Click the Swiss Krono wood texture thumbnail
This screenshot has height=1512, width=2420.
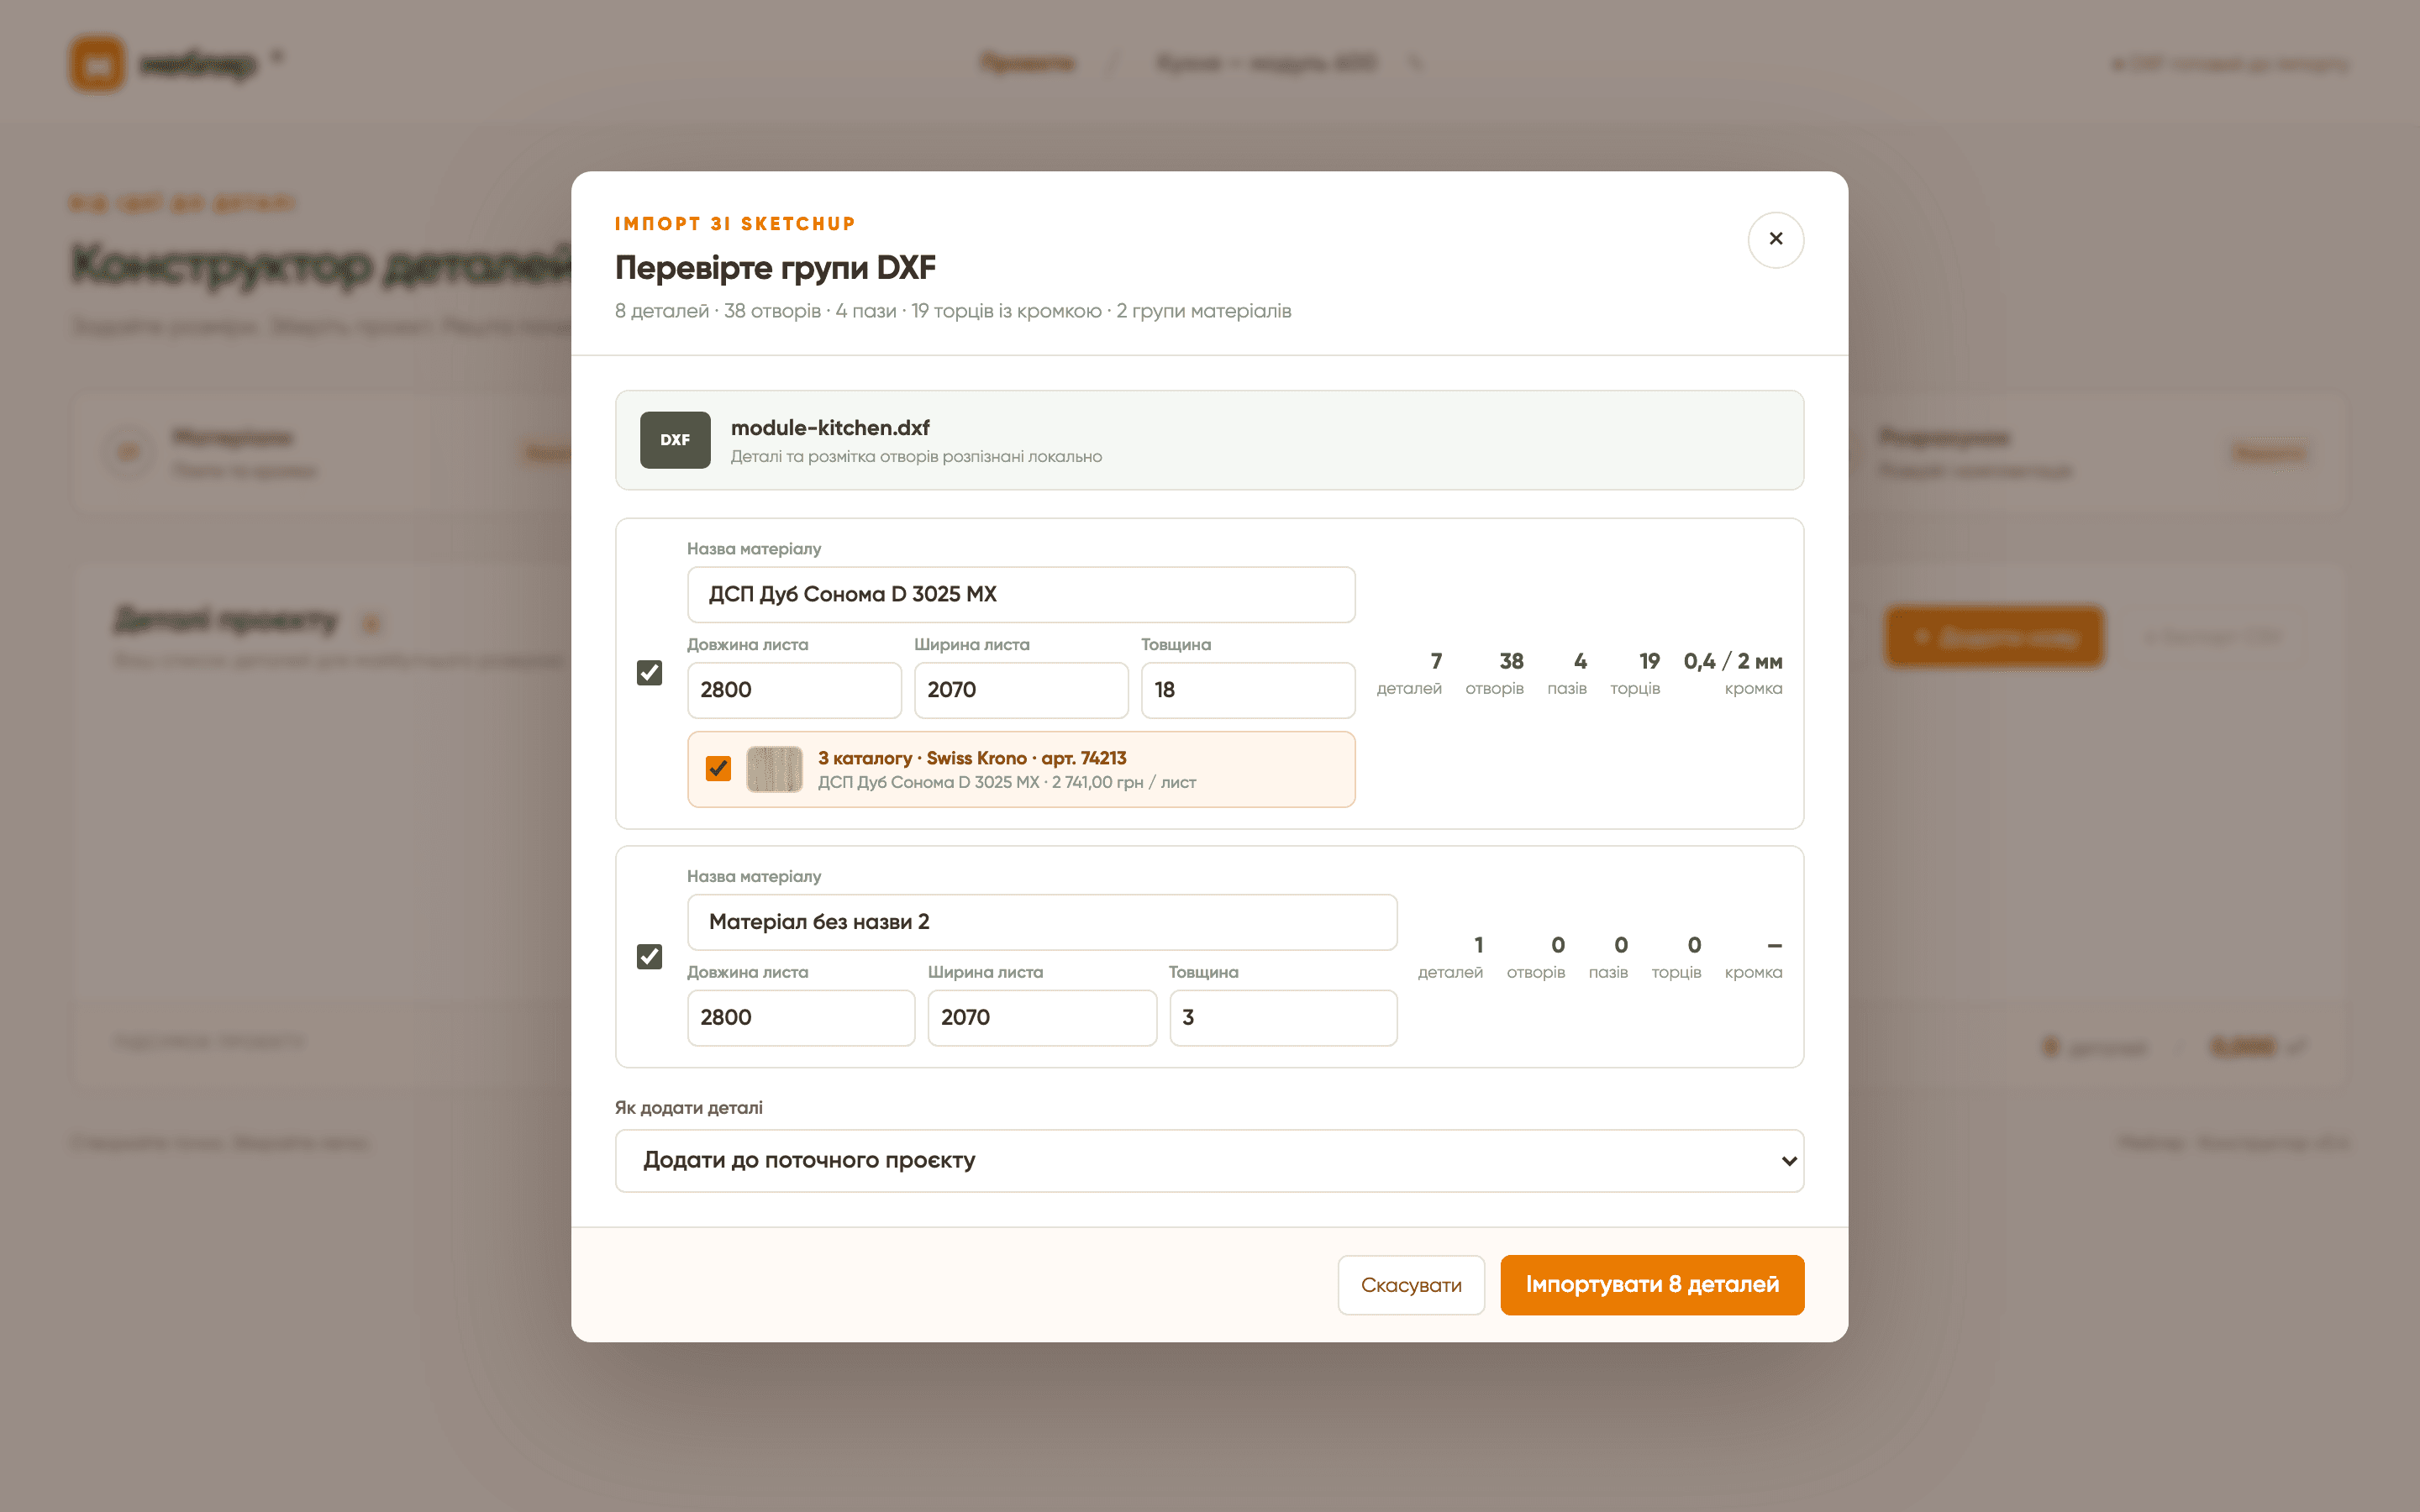click(774, 769)
